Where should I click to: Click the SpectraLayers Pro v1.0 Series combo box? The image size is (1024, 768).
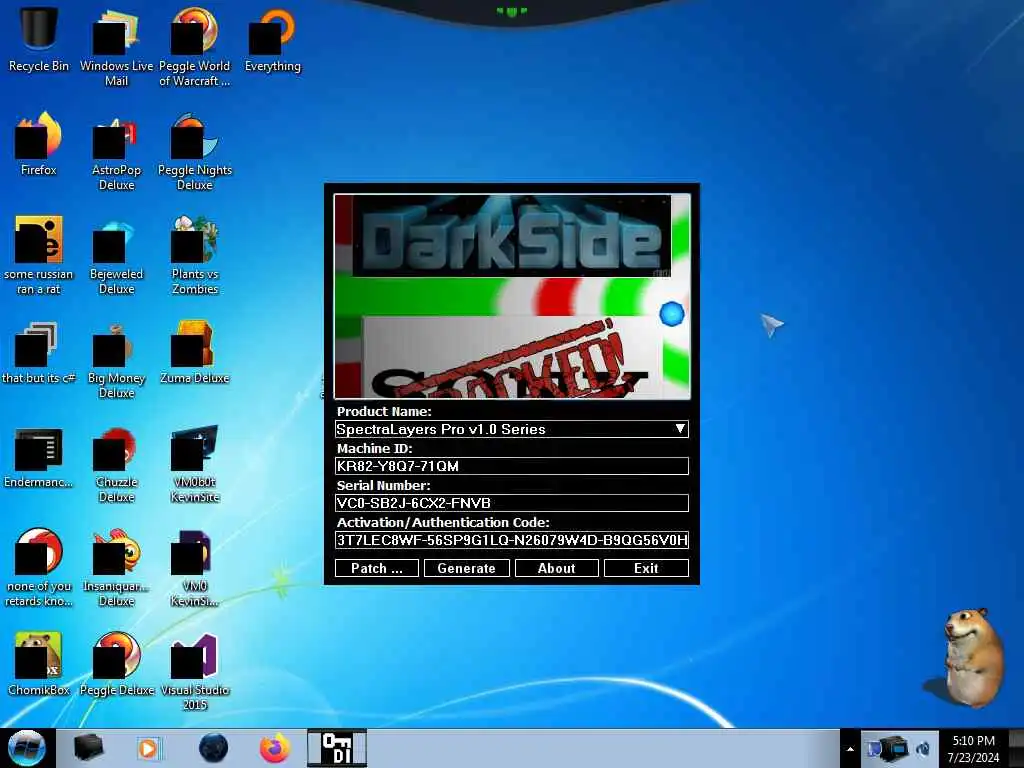pyautogui.click(x=511, y=429)
